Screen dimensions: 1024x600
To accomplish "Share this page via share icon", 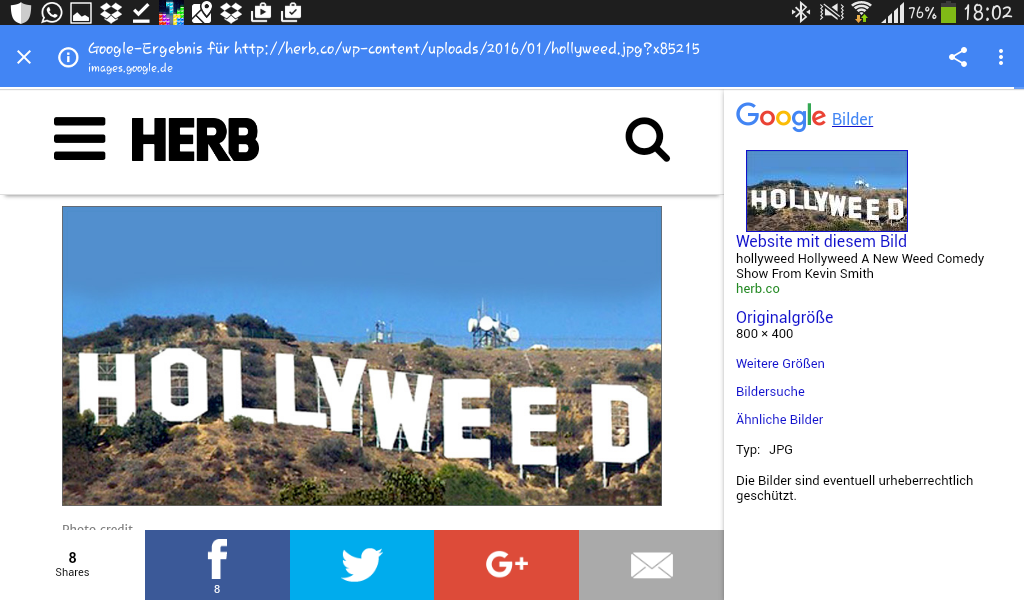I will pyautogui.click(x=958, y=57).
